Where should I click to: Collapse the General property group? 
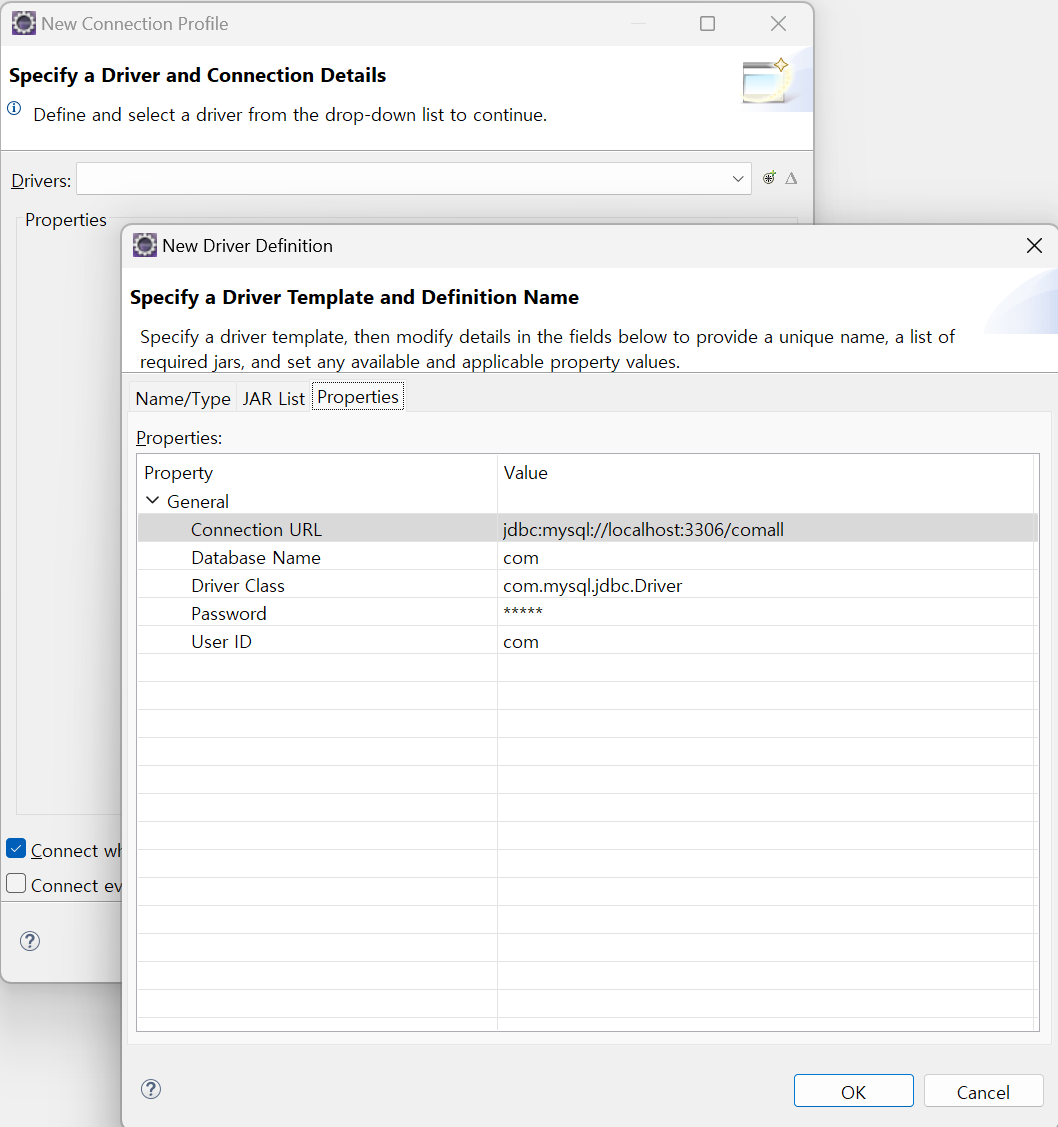coord(153,501)
